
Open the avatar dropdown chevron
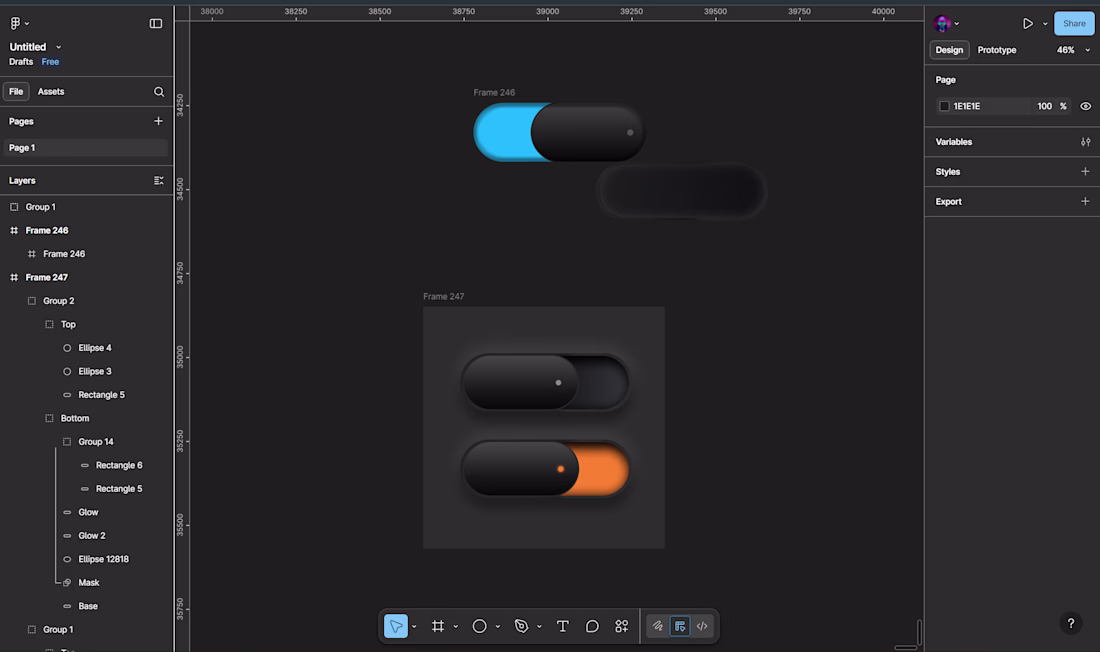pyautogui.click(x=957, y=24)
